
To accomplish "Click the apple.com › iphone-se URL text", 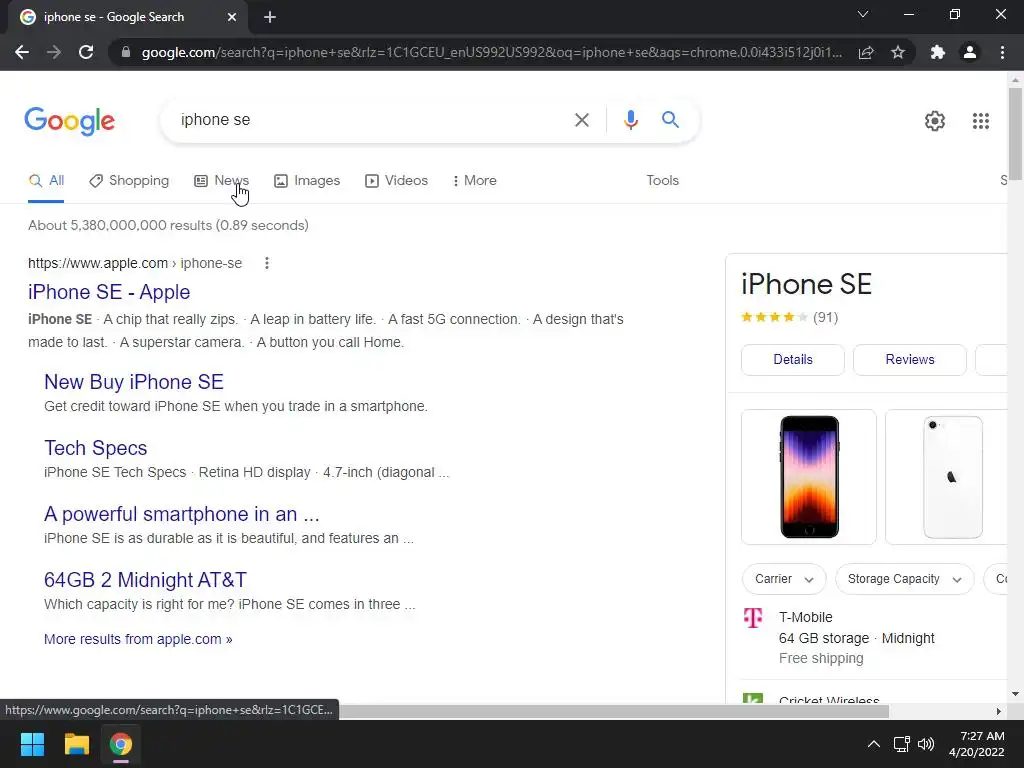I will [135, 263].
